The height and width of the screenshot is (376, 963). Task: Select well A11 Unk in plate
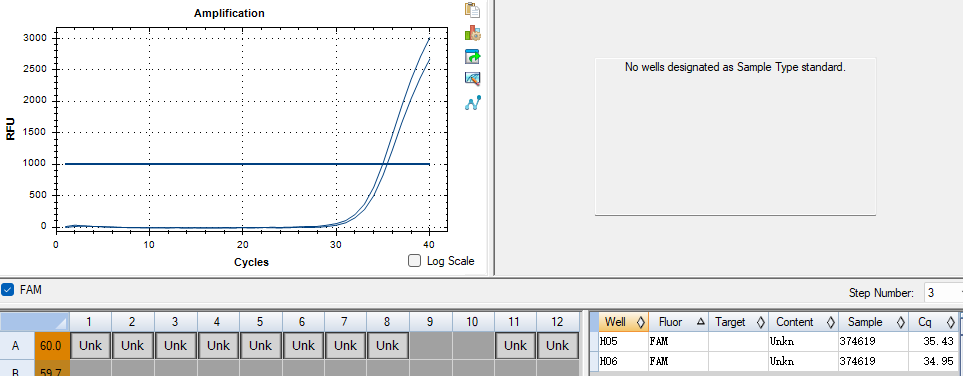[515, 346]
